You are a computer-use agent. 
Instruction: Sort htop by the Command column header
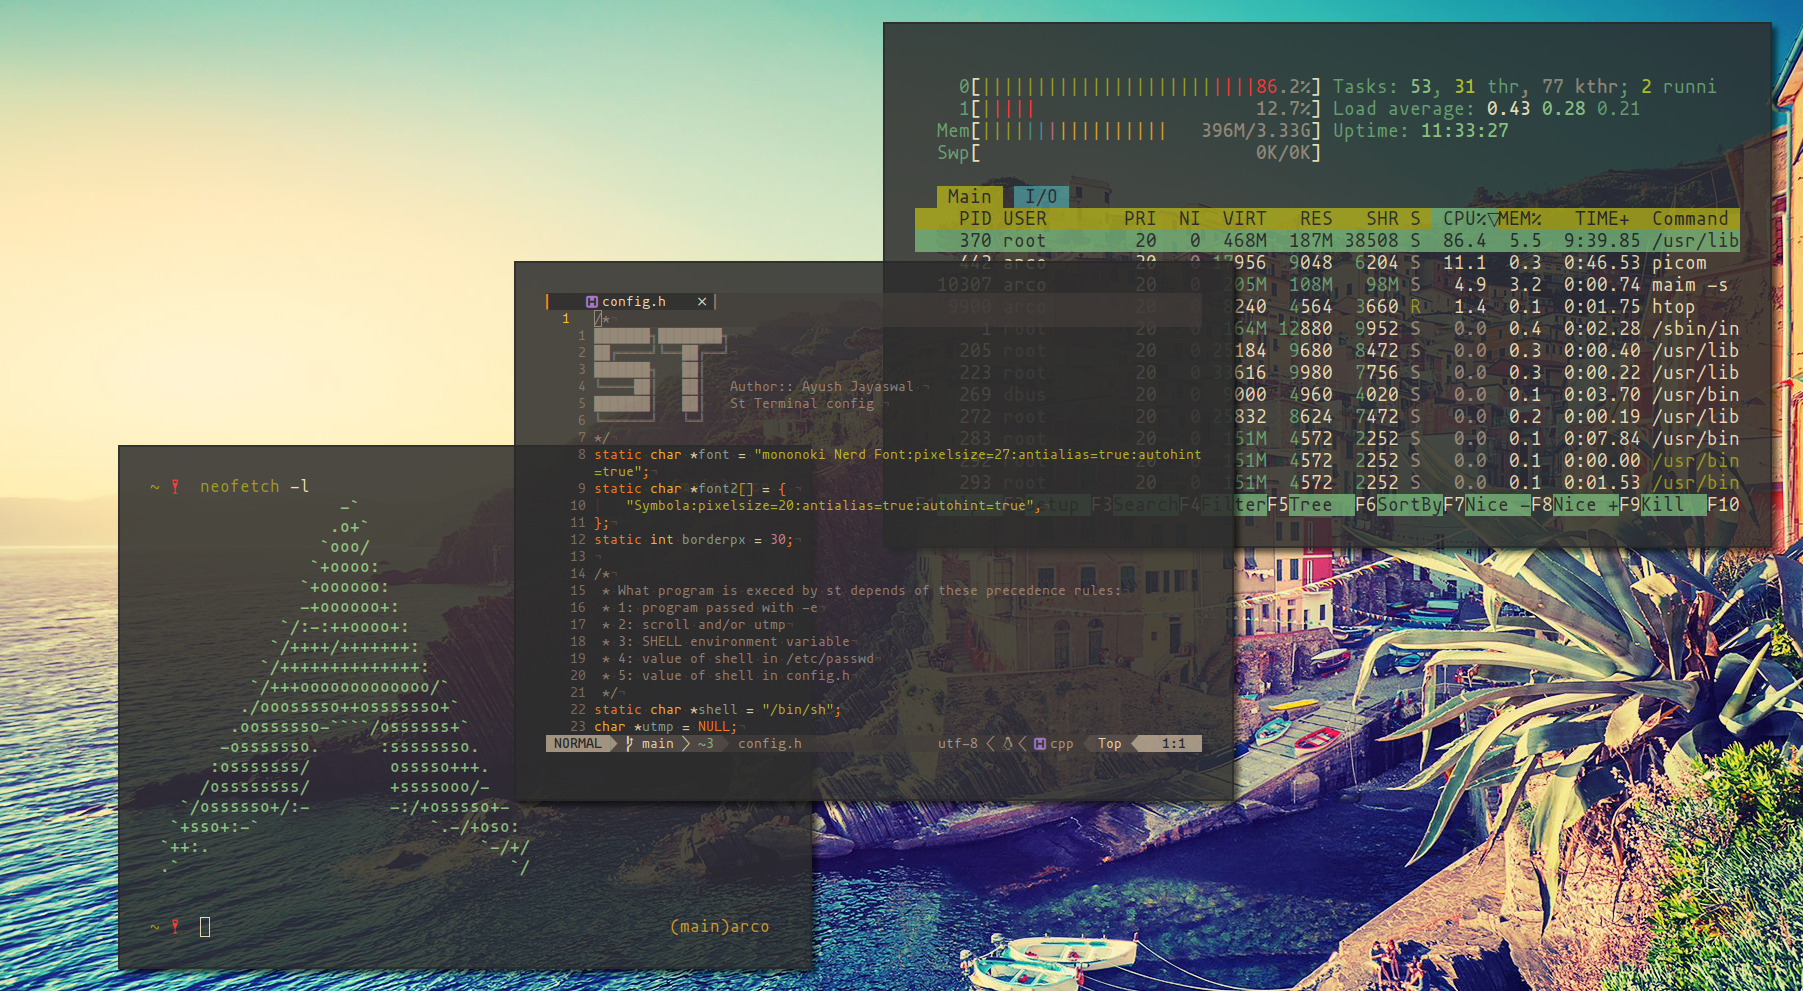point(1690,219)
